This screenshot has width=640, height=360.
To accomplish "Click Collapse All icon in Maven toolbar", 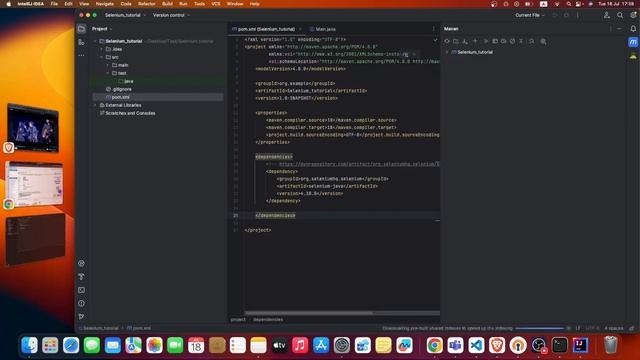I will point(521,41).
